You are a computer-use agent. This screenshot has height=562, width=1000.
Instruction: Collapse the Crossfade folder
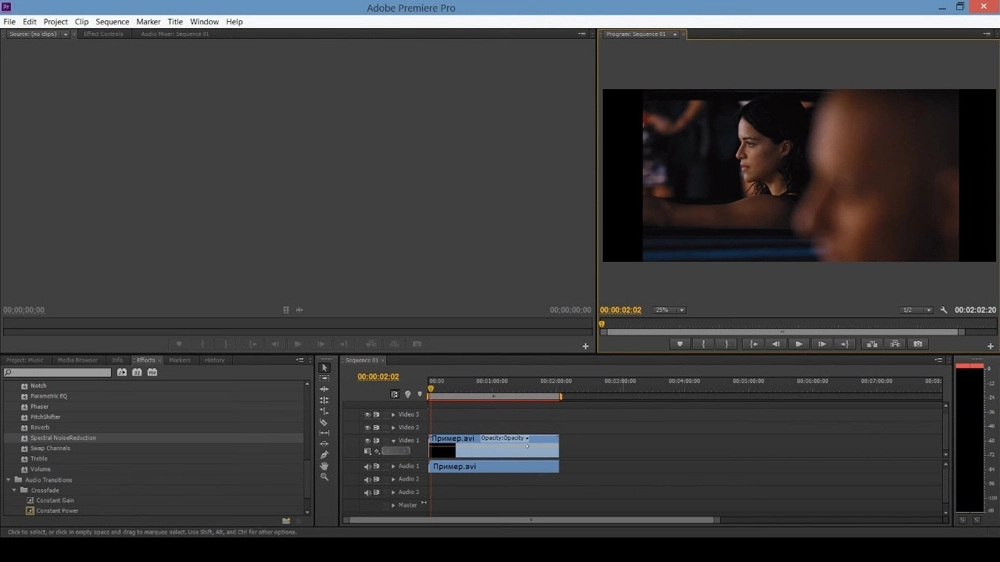pyautogui.click(x=14, y=490)
